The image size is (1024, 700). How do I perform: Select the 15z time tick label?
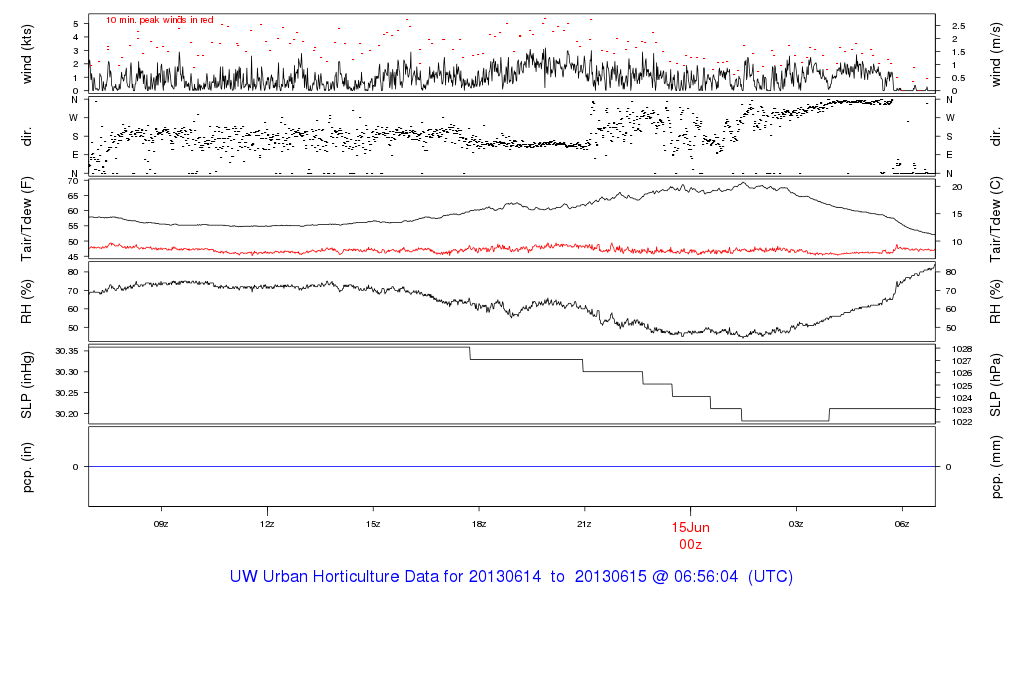point(373,523)
